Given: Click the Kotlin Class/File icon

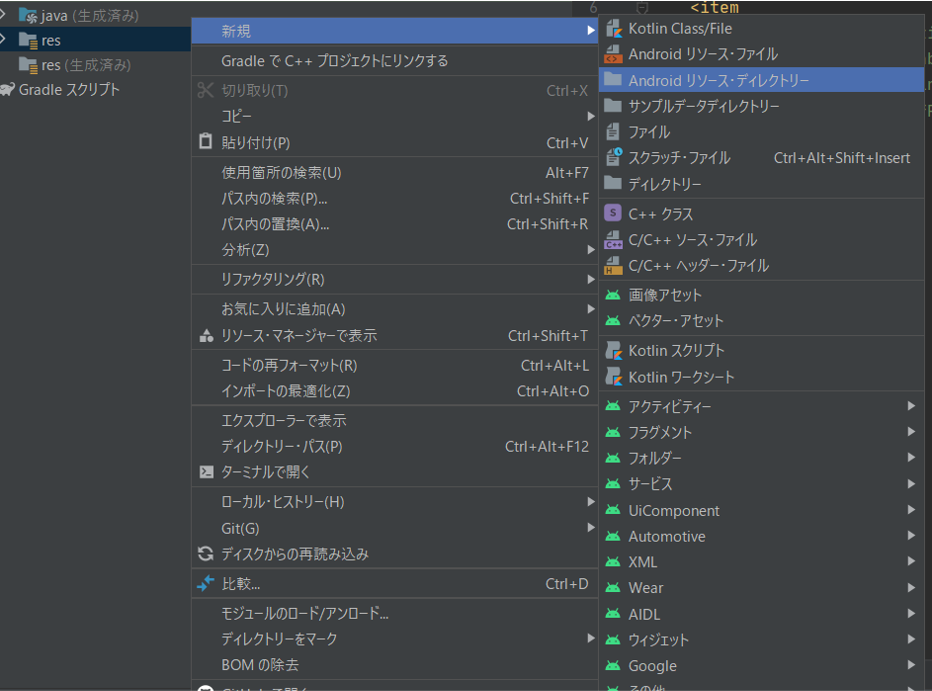Looking at the screenshot, I should click(613, 29).
